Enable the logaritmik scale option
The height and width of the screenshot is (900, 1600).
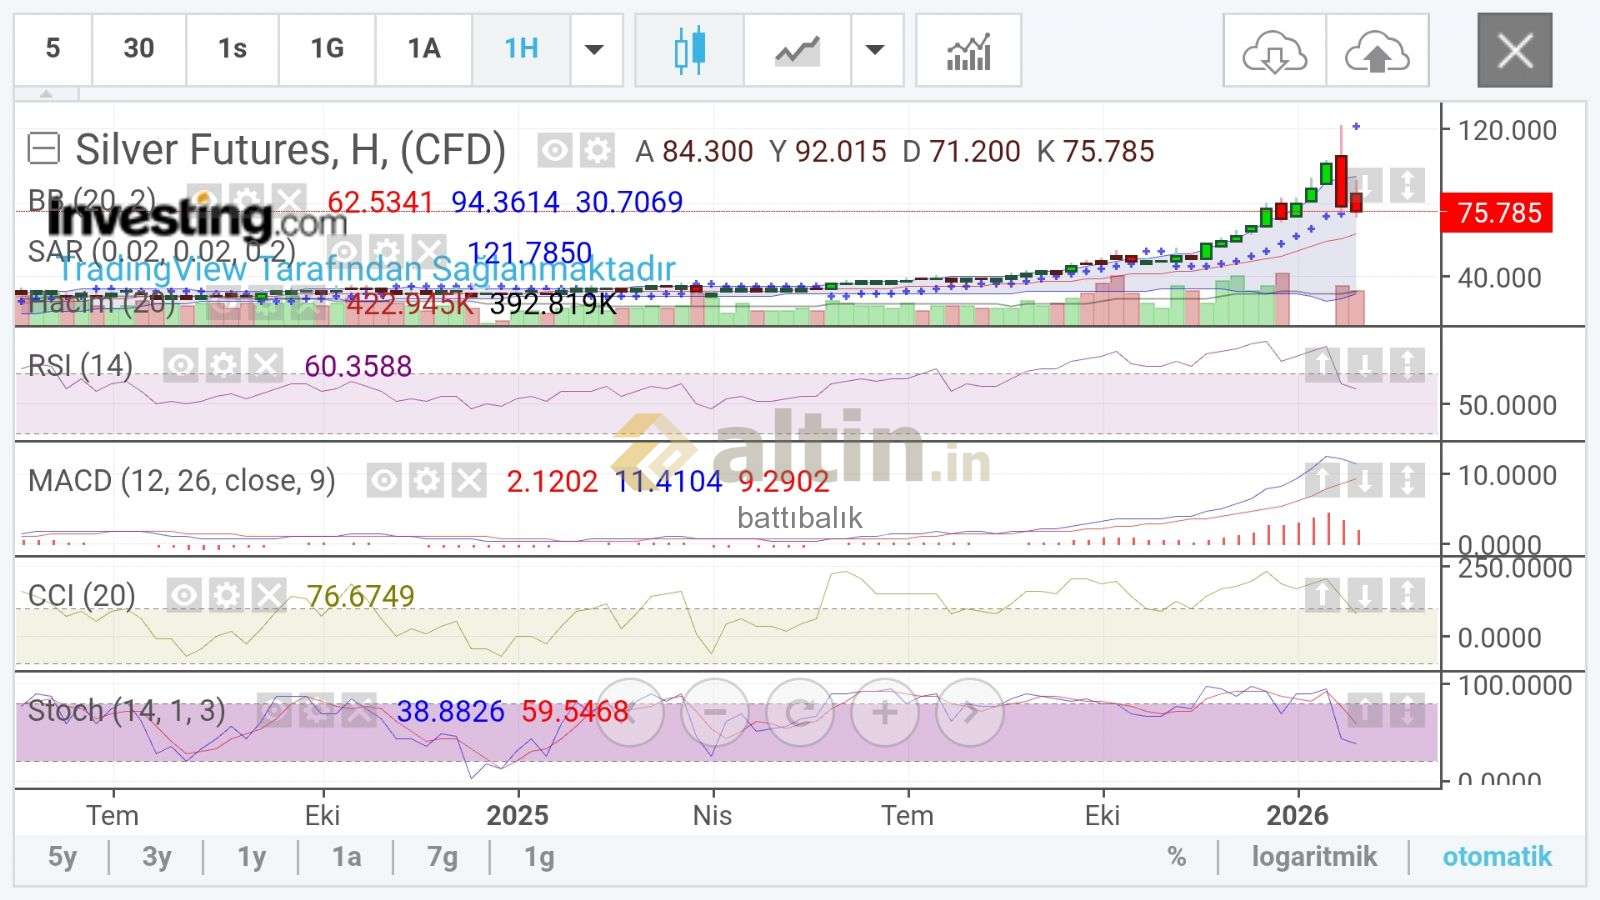tap(1314, 857)
